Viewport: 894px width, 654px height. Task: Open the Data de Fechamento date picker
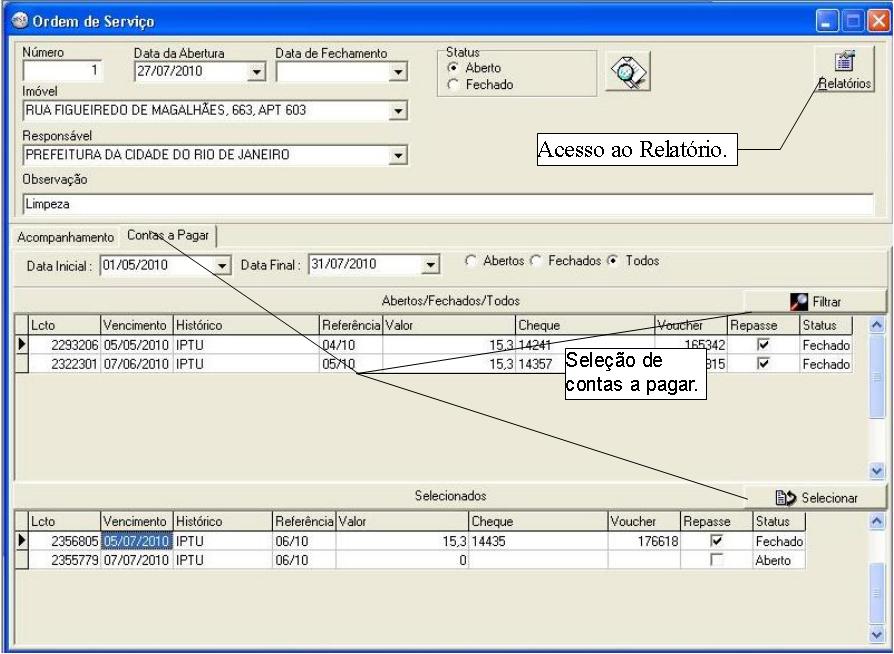[x=399, y=72]
